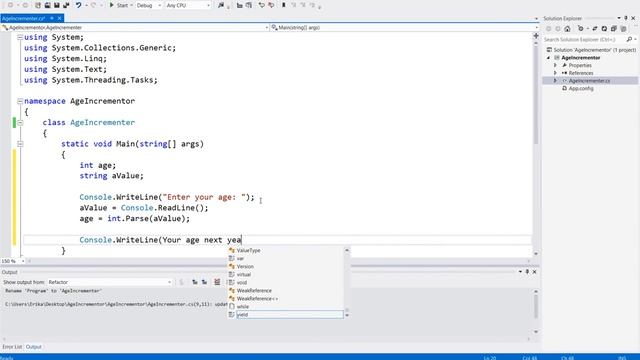Click the Show All Files icon in Solution Explorer
Screen dimensions: 640x360
[x=623, y=29]
